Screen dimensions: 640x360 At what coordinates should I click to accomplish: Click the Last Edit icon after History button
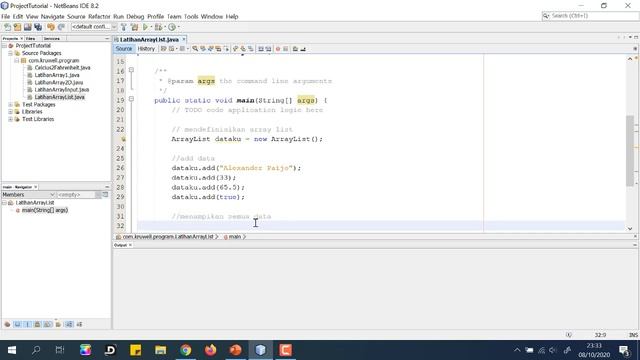point(164,49)
